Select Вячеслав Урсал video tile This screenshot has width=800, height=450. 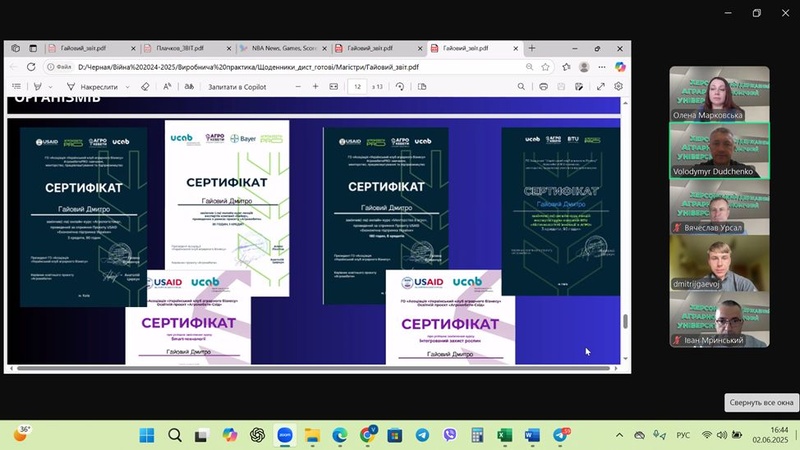pyautogui.click(x=719, y=207)
